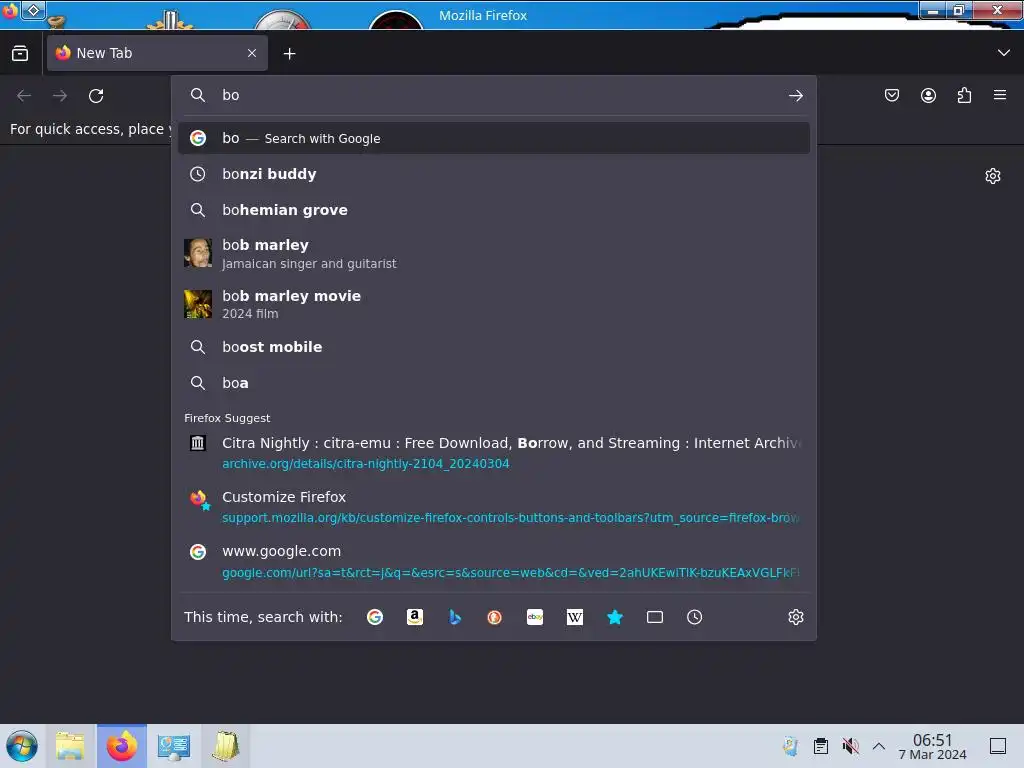The width and height of the screenshot is (1024, 768).
Task: Open the Citra Nightly Internet Archive result
Action: click(x=493, y=453)
